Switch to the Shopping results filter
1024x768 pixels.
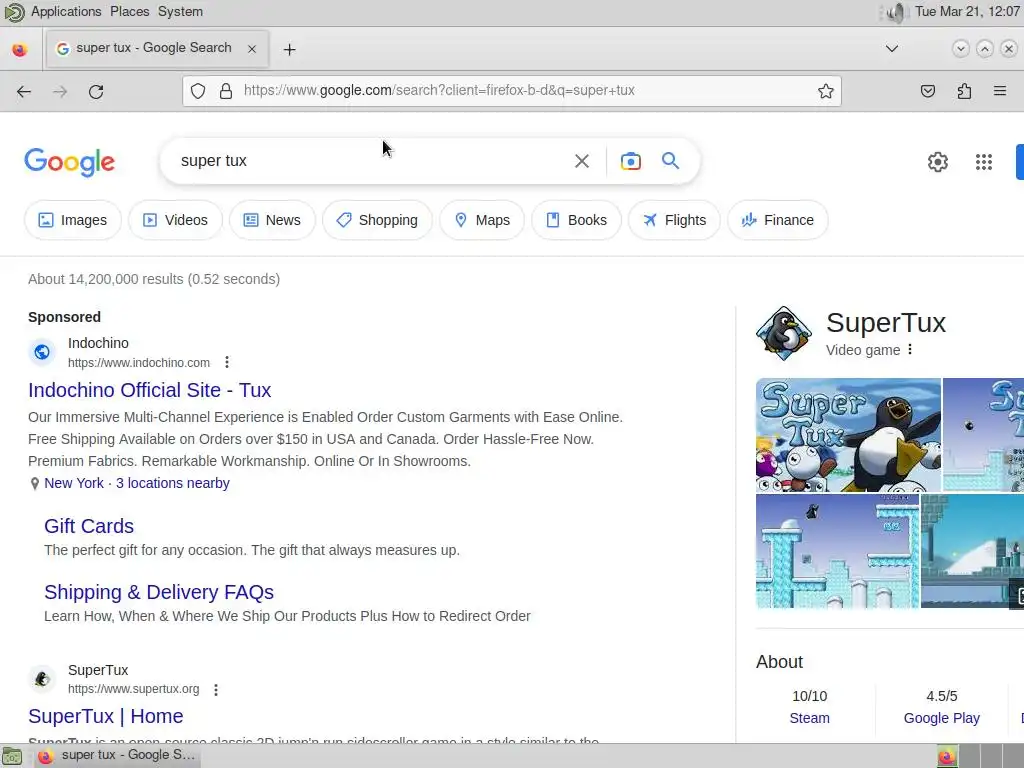pyautogui.click(x=377, y=220)
